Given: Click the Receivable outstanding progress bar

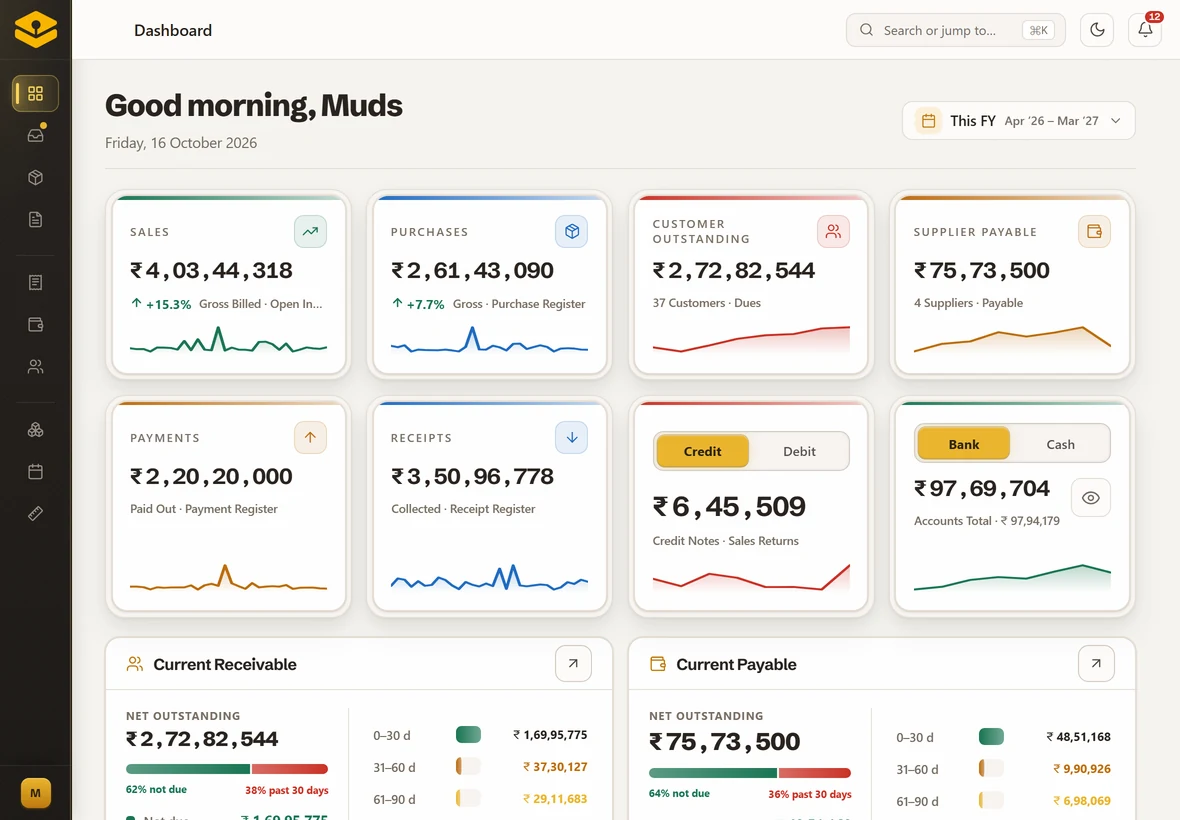Looking at the screenshot, I should click(x=227, y=769).
